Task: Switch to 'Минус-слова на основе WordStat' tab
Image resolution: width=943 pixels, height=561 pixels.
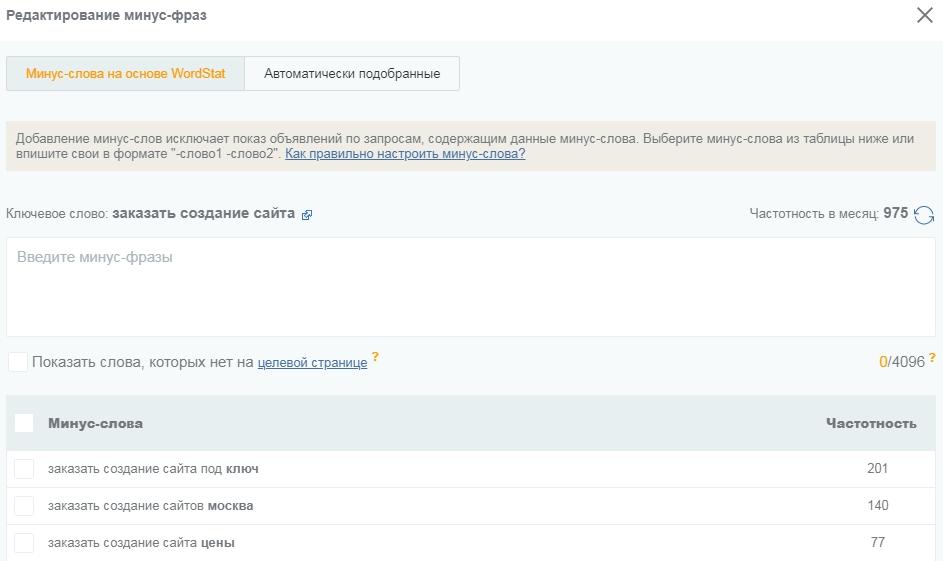Action: [x=125, y=74]
